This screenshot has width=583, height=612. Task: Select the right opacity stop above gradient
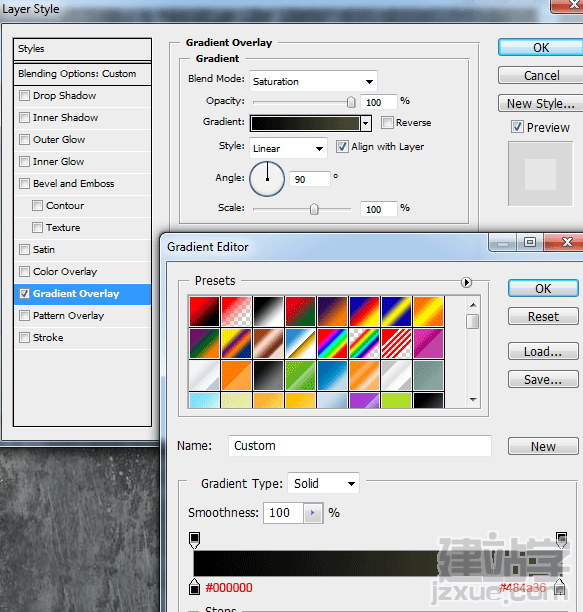[x=561, y=540]
